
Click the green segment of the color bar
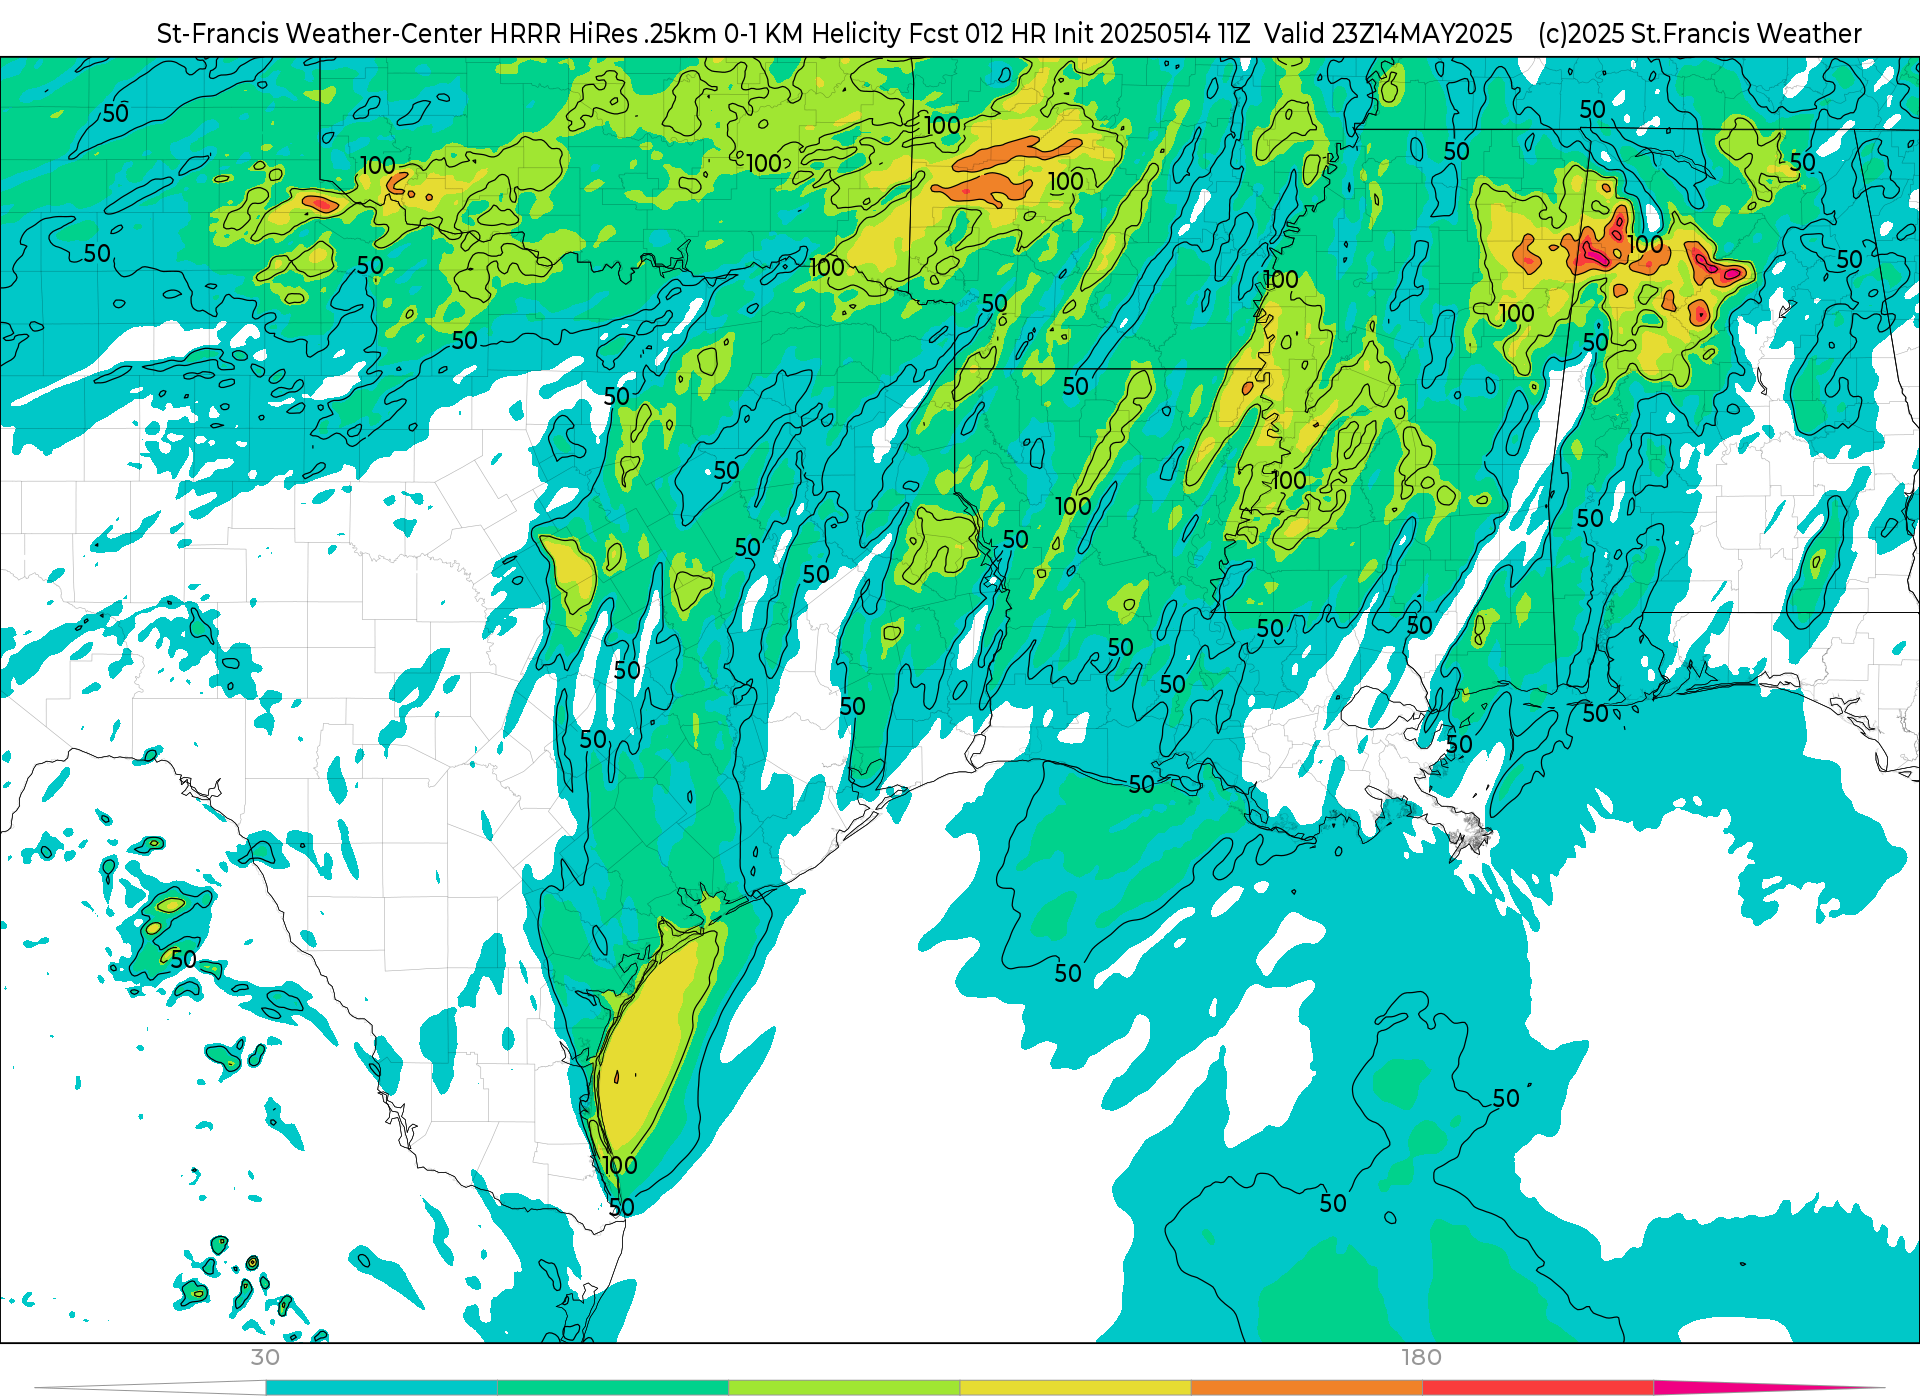tap(613, 1388)
